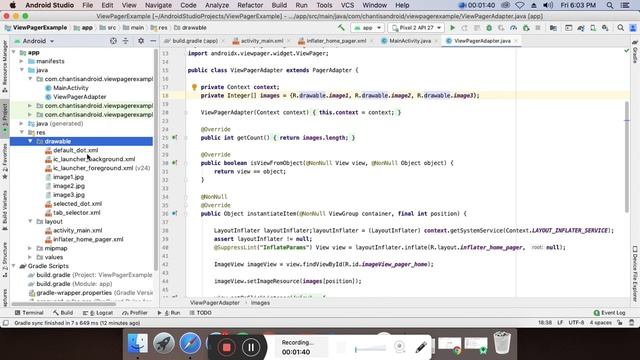Run the app with green play icon
The height and width of the screenshot is (360, 640).
click(x=452, y=28)
